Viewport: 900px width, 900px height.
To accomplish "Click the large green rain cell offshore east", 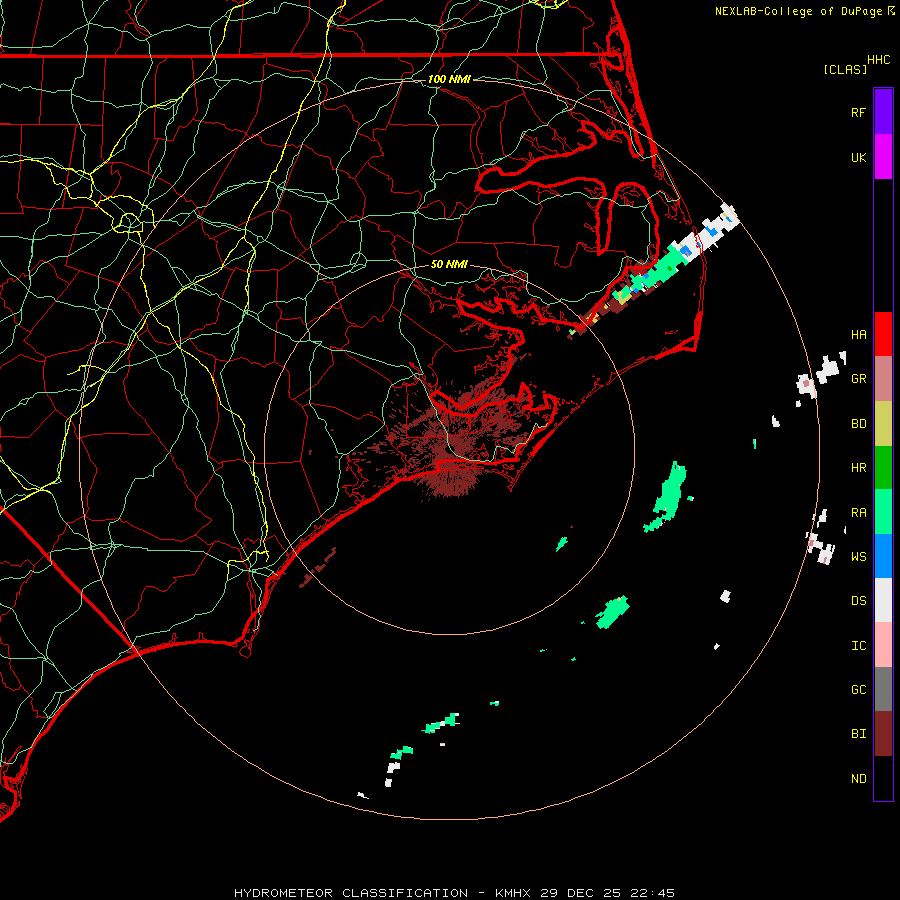I will (x=668, y=497).
